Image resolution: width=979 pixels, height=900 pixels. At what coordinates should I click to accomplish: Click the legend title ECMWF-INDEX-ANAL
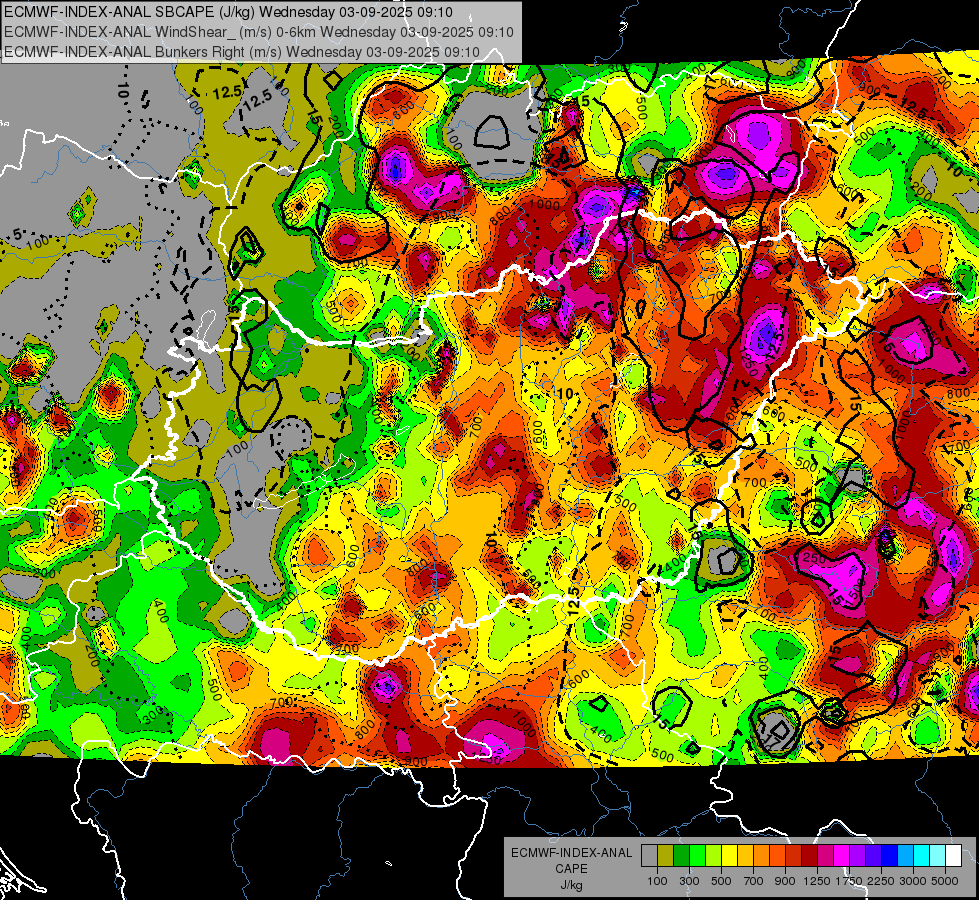coord(571,853)
